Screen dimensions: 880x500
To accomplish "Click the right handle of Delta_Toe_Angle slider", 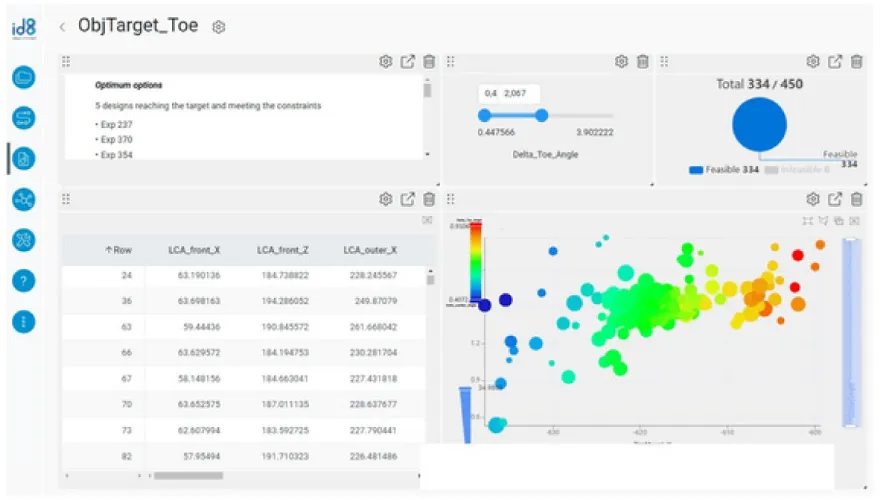I will (541, 115).
